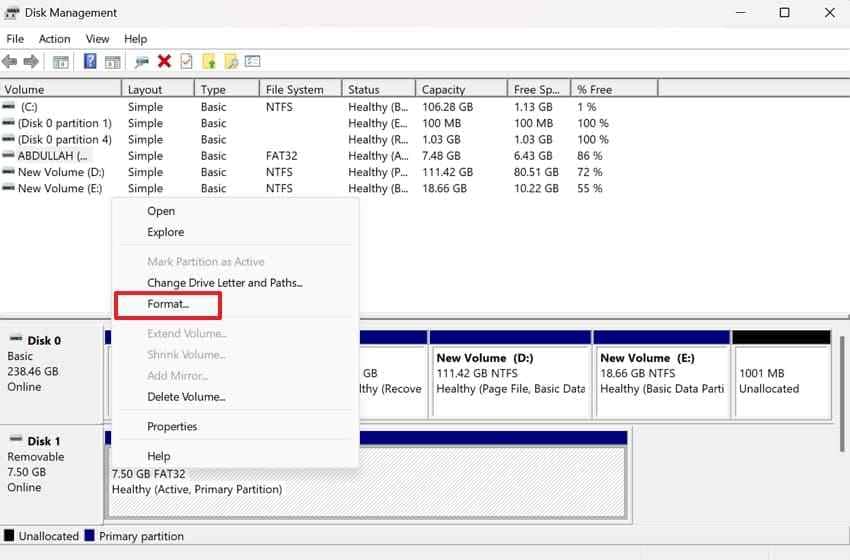Click the settings list toolbar icon
Screen dimensions: 850x560
coord(253,61)
